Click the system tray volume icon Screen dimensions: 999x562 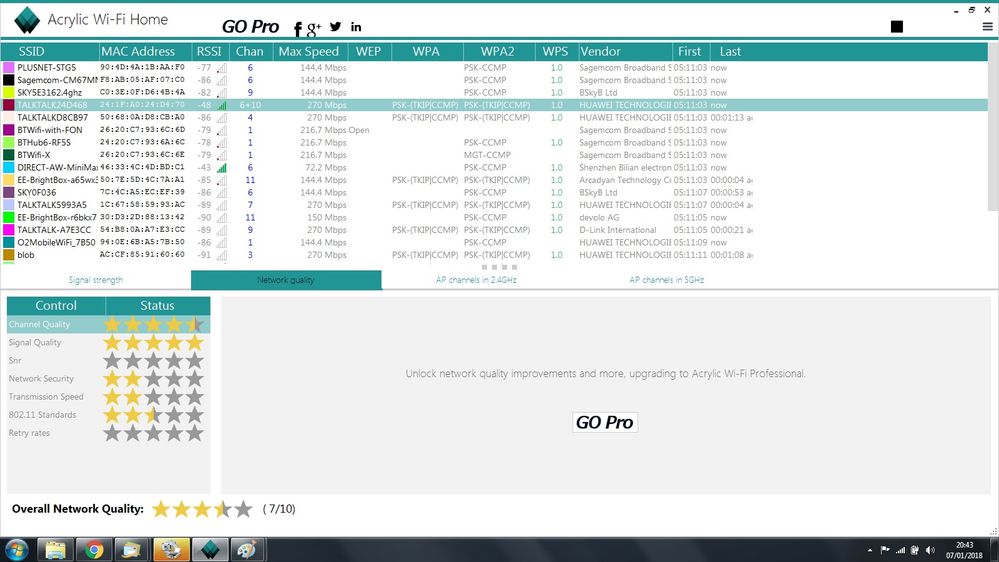(930, 550)
